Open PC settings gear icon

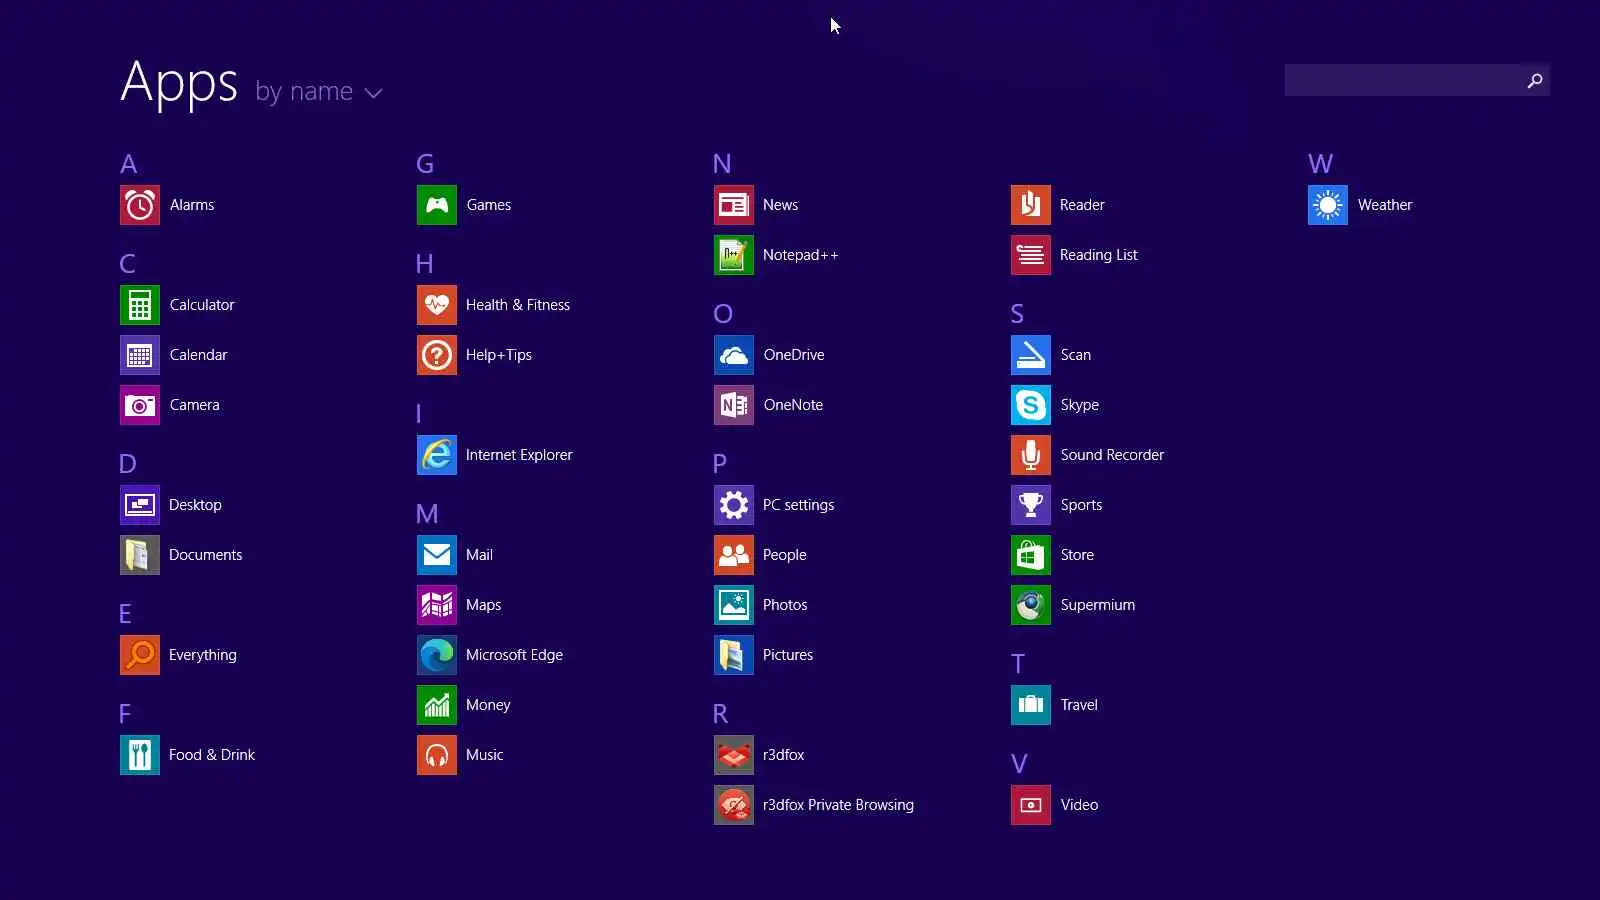coord(734,505)
